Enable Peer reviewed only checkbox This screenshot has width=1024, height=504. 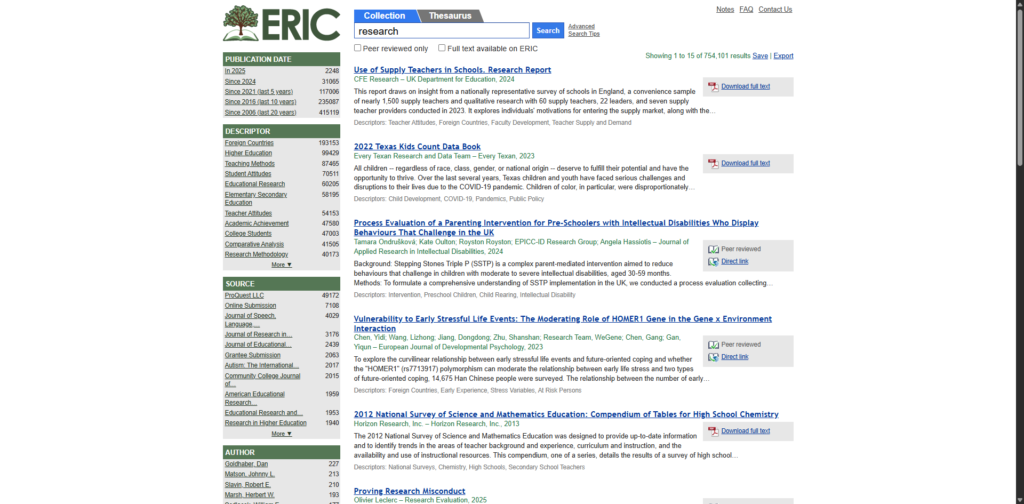[357, 48]
